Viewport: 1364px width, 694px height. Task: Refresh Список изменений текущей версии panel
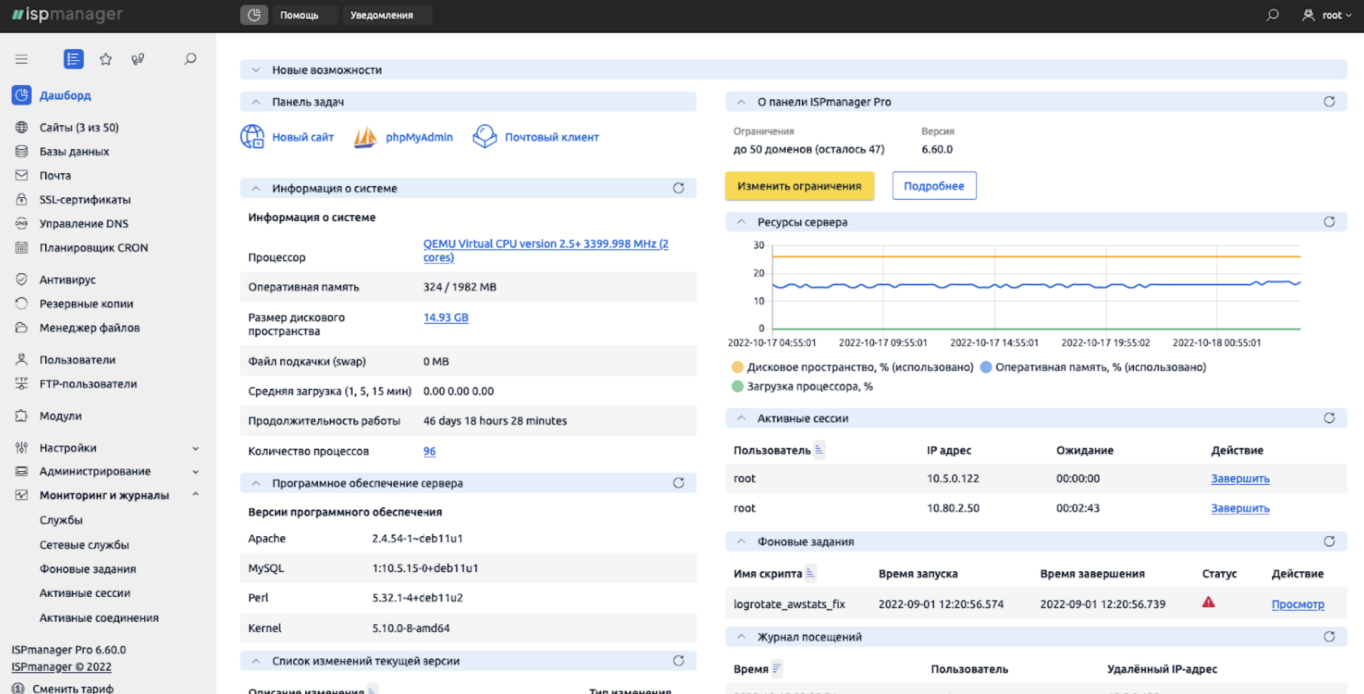coord(678,661)
